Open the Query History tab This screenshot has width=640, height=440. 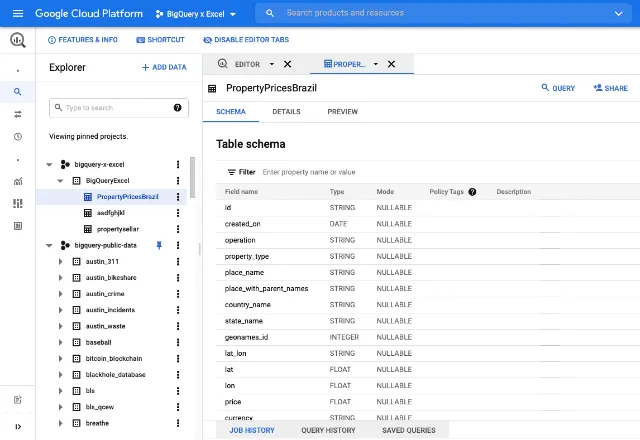[328, 430]
